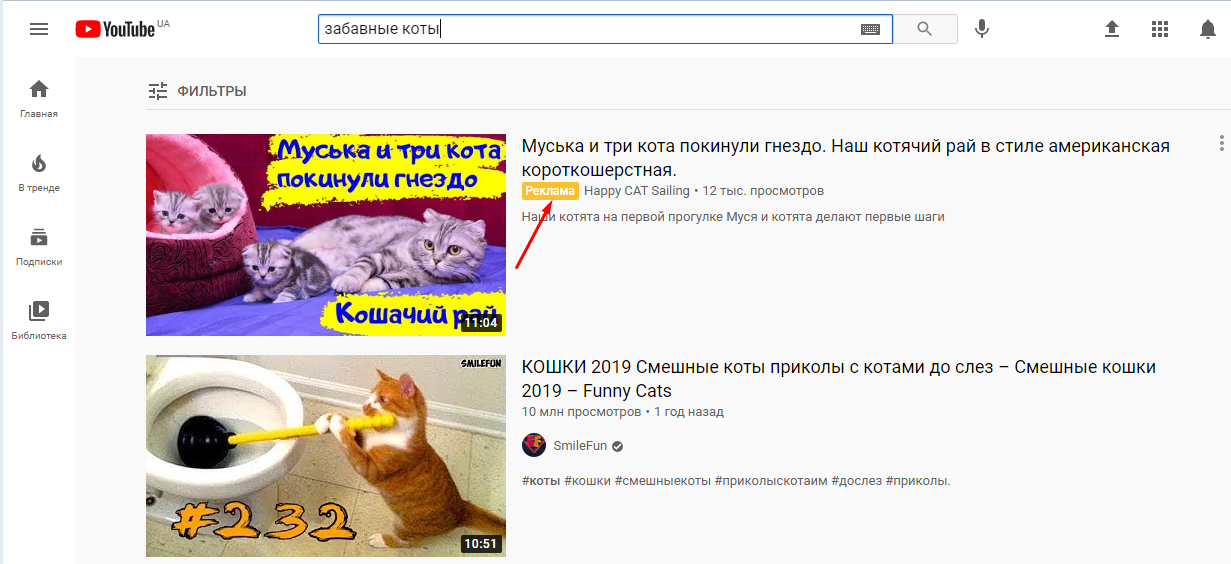Screen dimensions: 1231x564
Task: Click the 11:04 duration badge
Action: (481, 323)
